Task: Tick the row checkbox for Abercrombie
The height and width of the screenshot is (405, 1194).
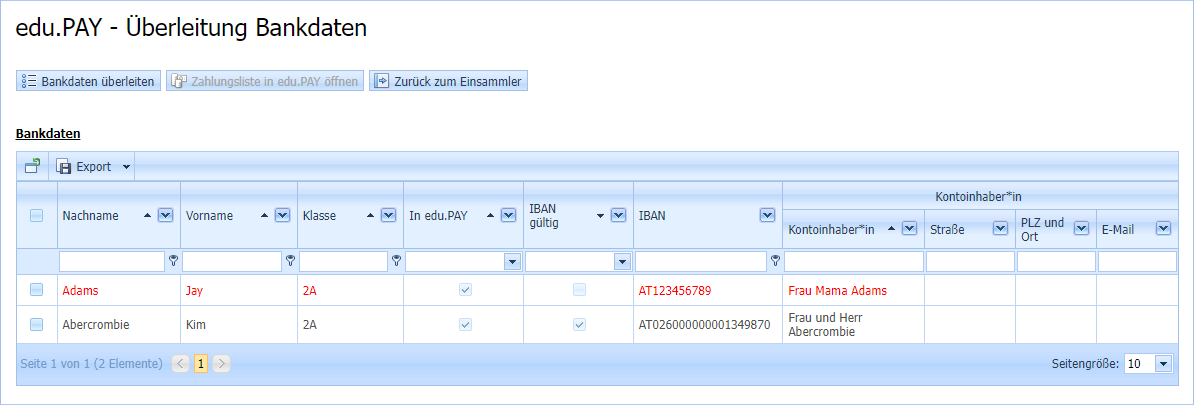Action: pyautogui.click(x=36, y=325)
